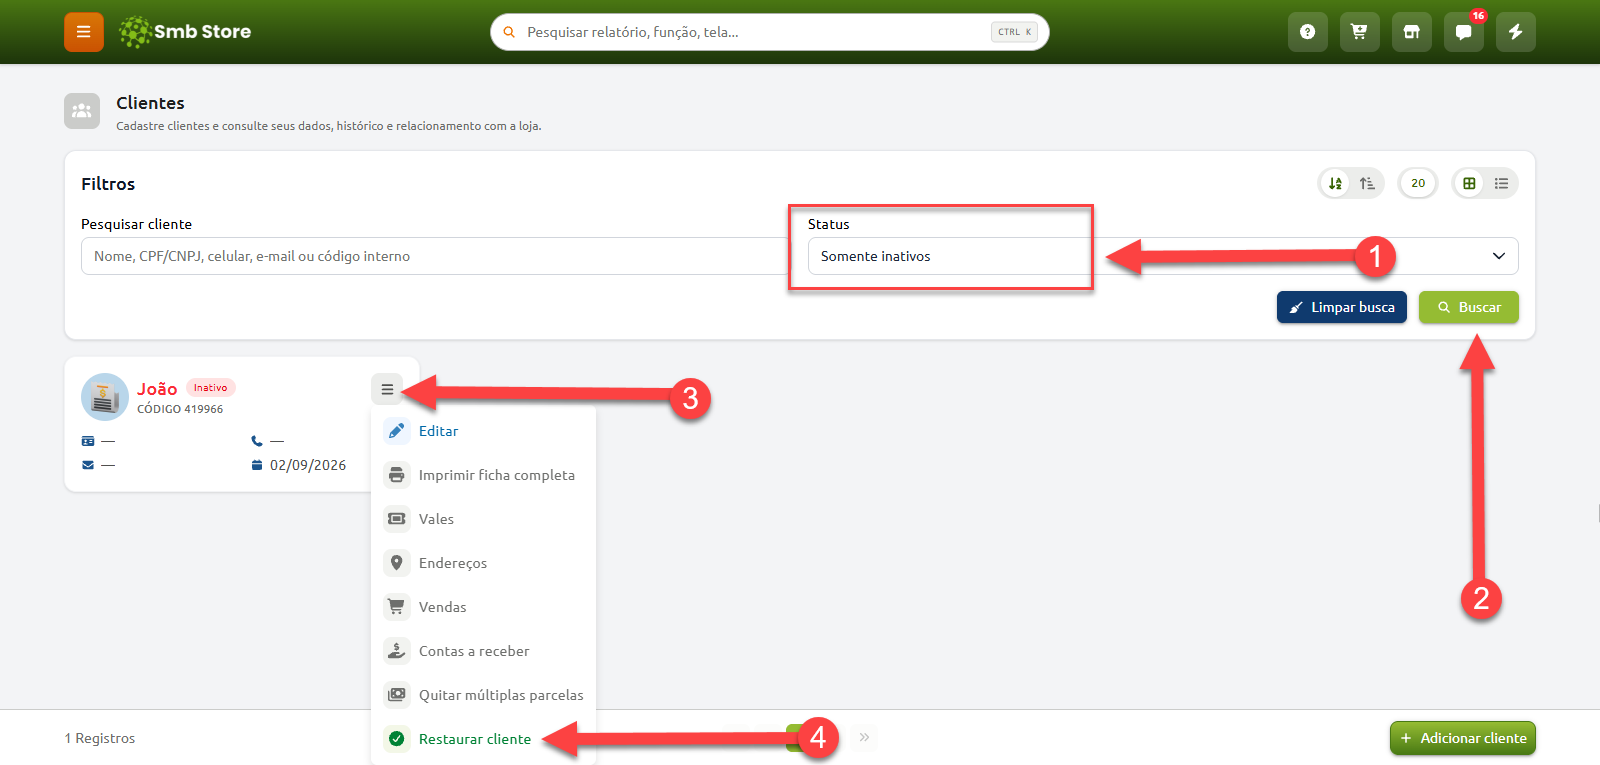Click the ID card icon on João's card
Screen dimensions: 1600x765
click(x=88, y=441)
